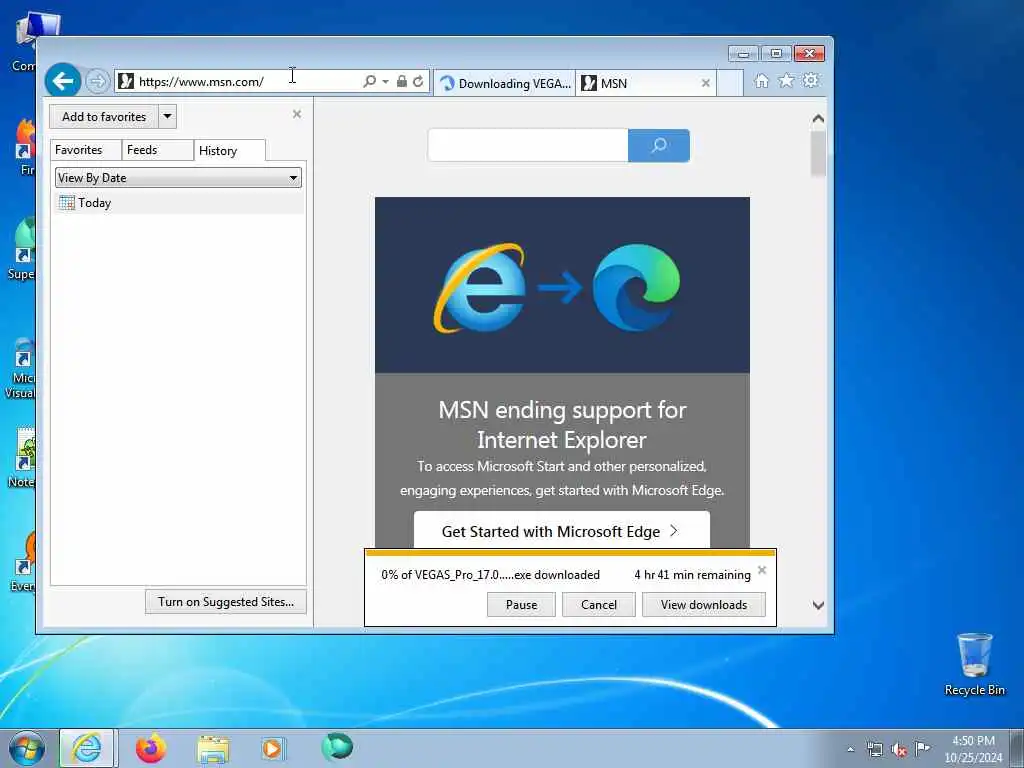
Task: Go back with the blue Back arrow
Action: tap(63, 81)
